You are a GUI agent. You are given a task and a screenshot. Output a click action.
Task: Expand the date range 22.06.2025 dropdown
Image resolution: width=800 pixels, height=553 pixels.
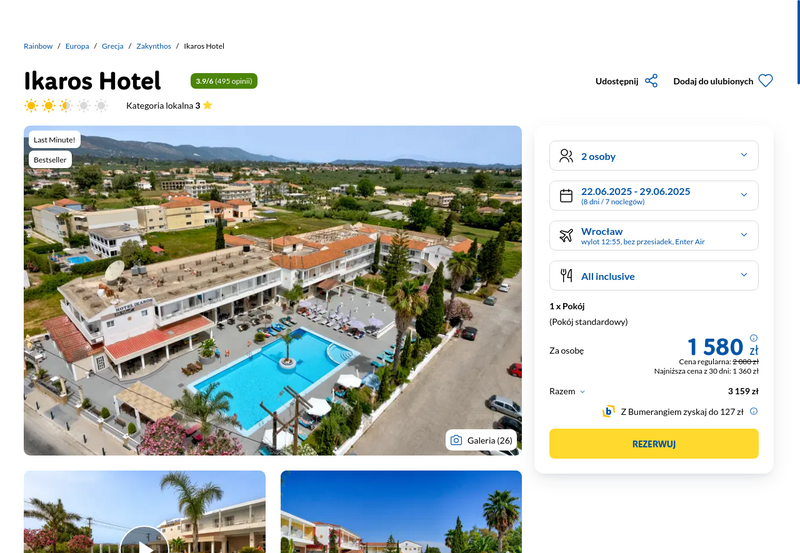click(x=654, y=195)
